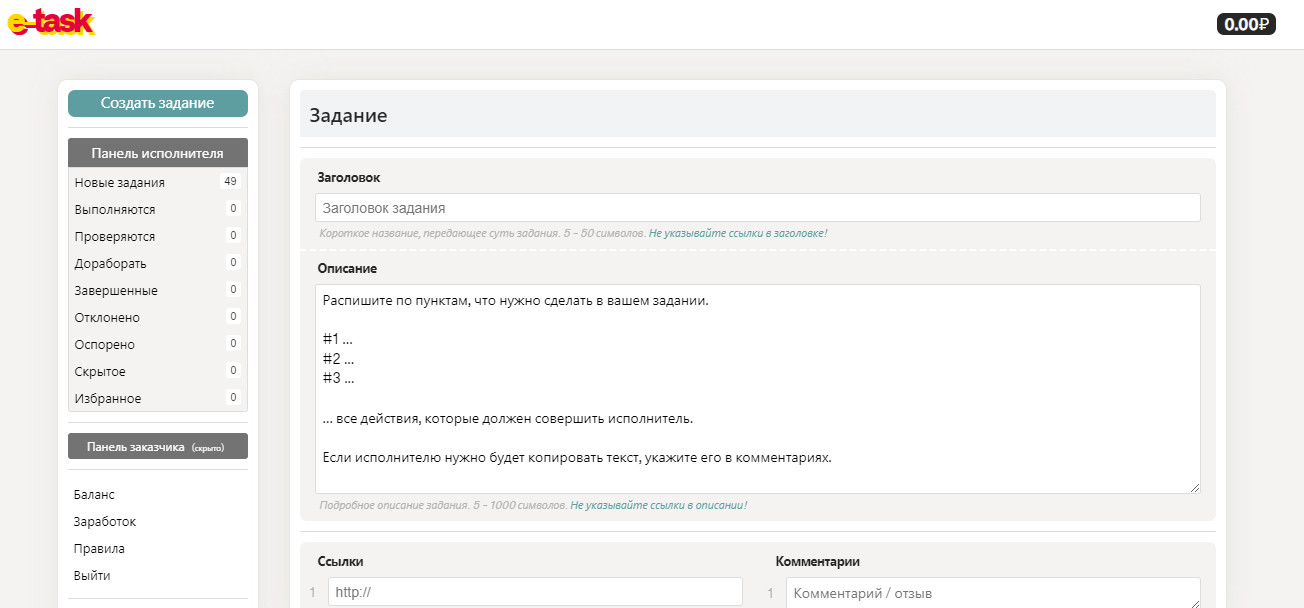Image resolution: width=1304 pixels, height=608 pixels.
Task: Focus the Заголовок задания input field
Action: [x=757, y=208]
